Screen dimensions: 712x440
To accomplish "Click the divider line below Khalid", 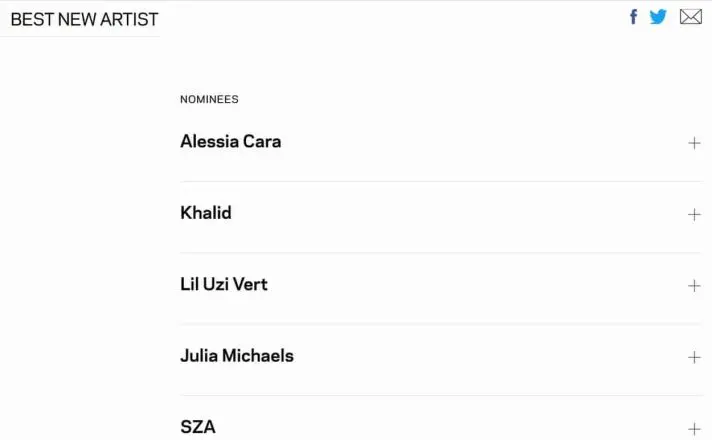I will click(x=441, y=253).
